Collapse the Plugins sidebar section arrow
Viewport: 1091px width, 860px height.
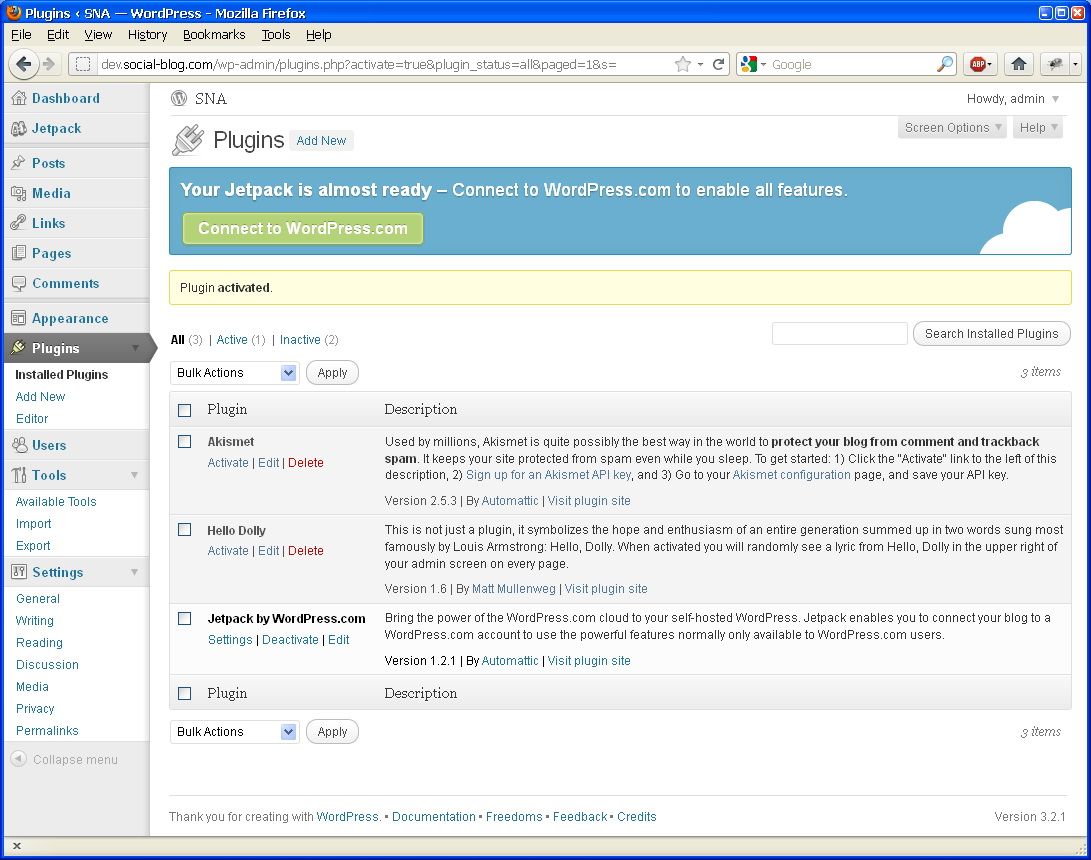point(135,348)
